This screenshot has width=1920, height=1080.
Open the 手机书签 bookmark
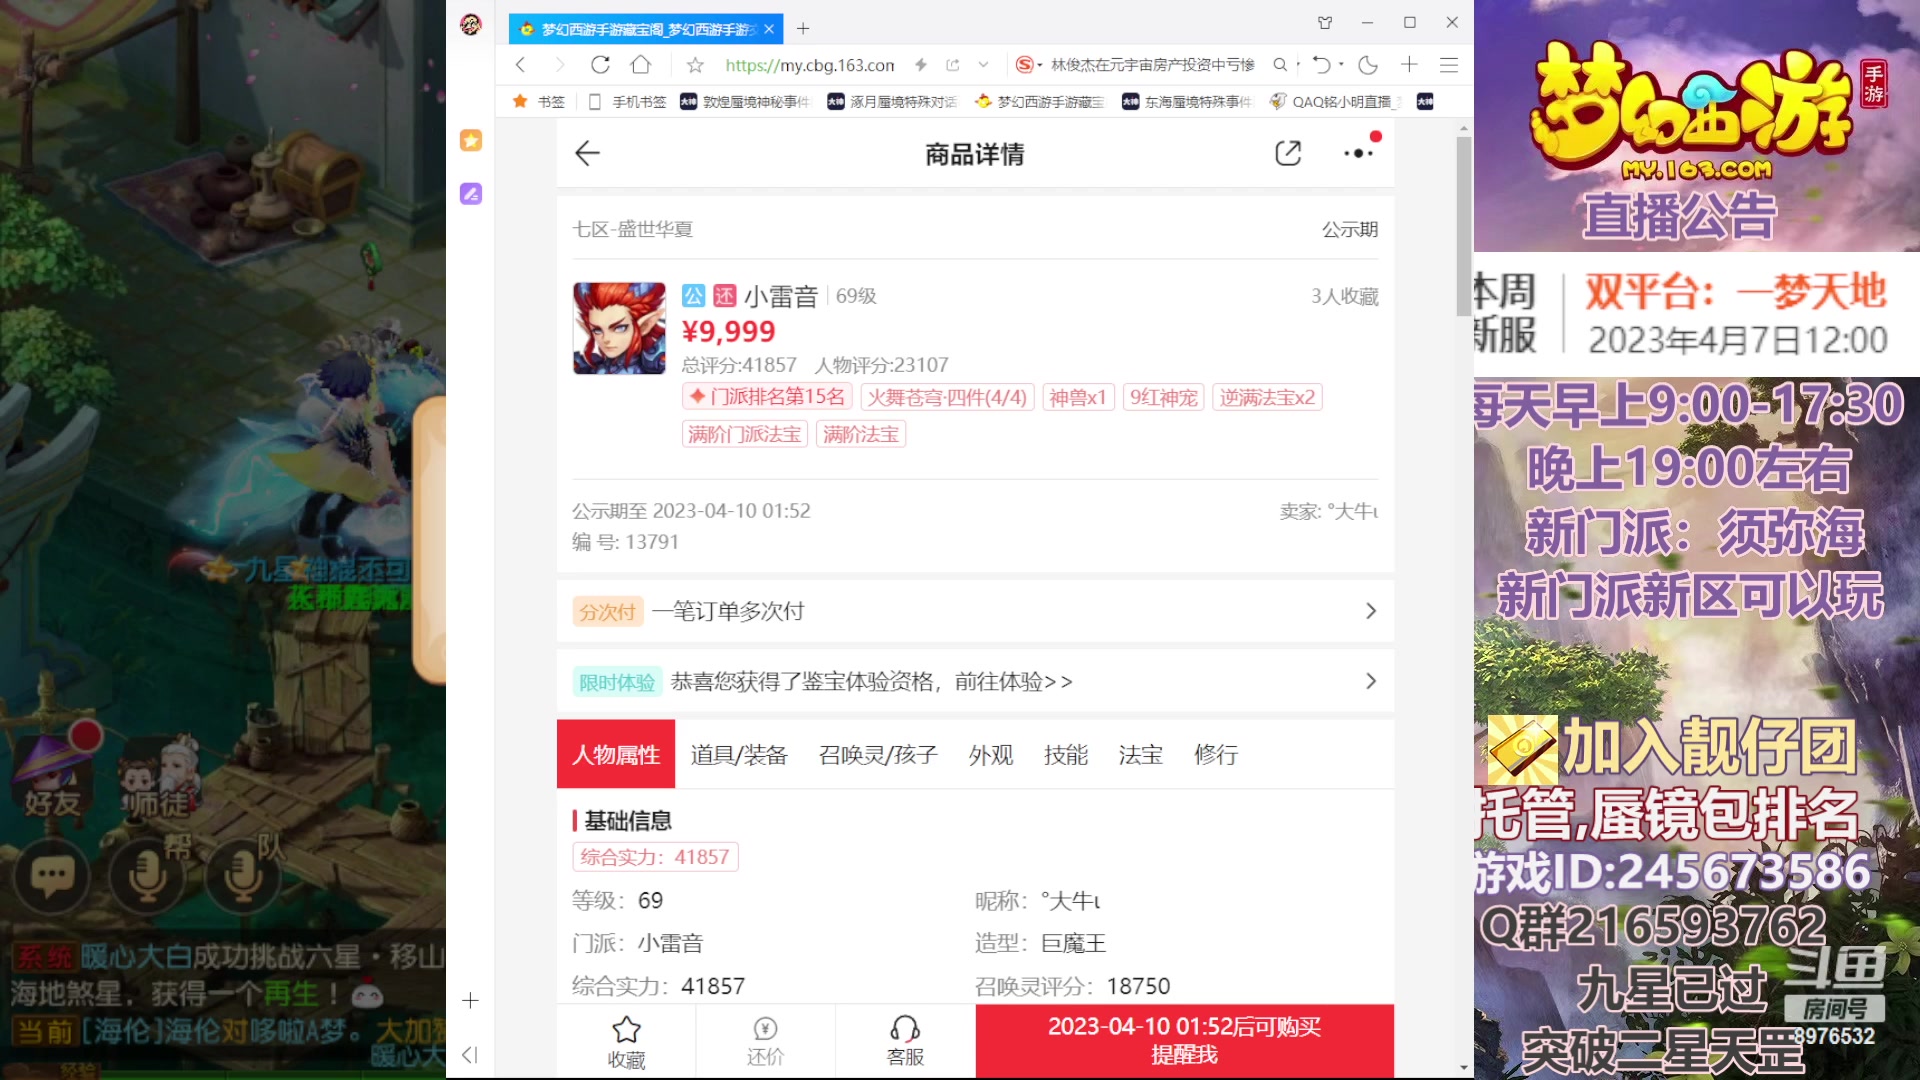click(x=628, y=101)
